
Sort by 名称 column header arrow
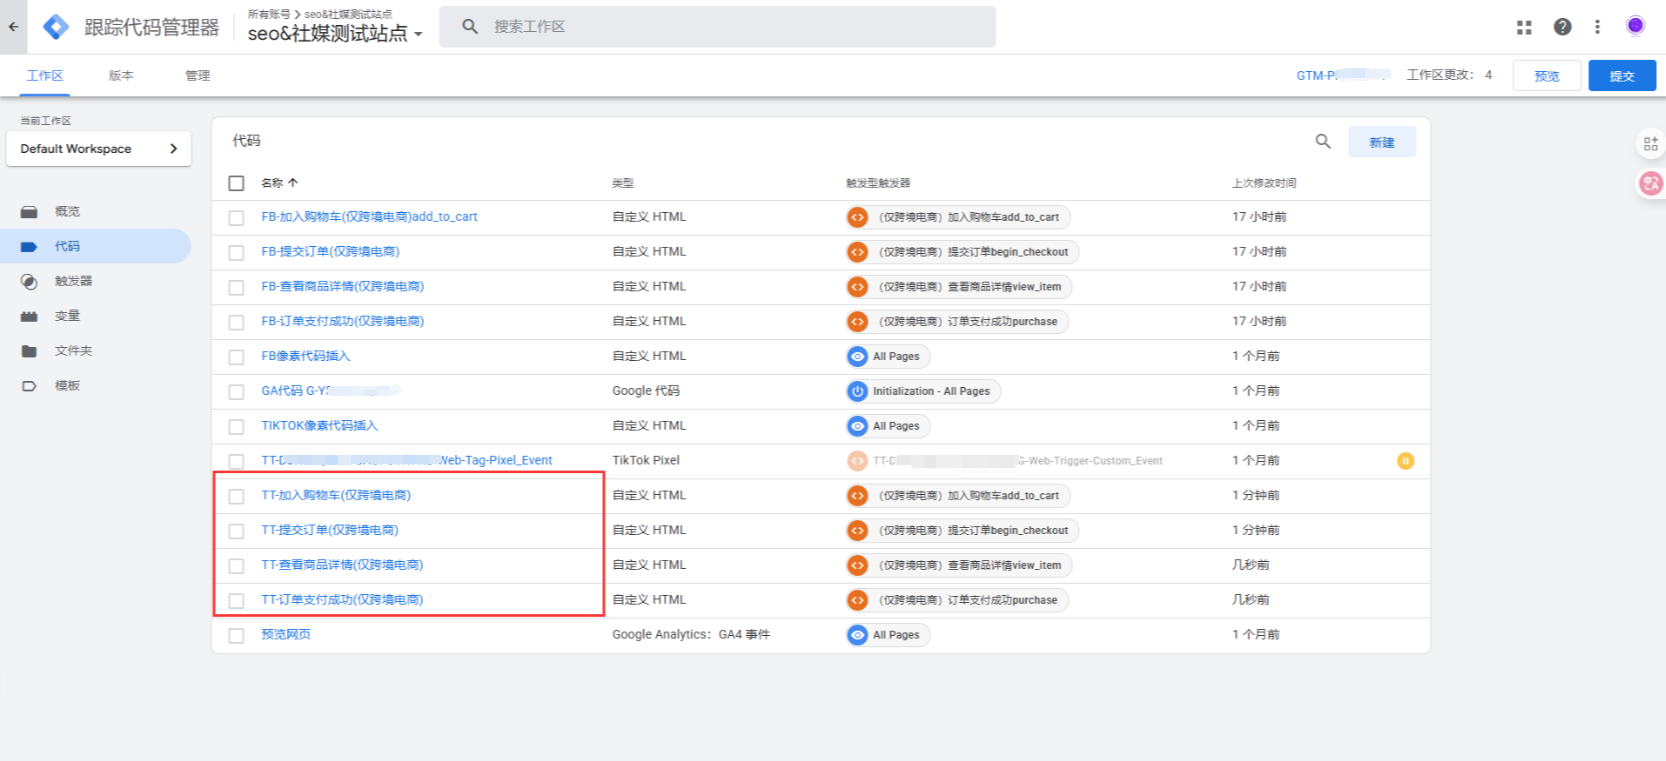293,183
